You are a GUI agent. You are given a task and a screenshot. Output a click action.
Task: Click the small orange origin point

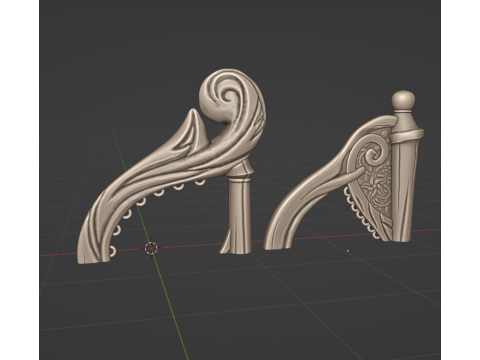(348, 251)
